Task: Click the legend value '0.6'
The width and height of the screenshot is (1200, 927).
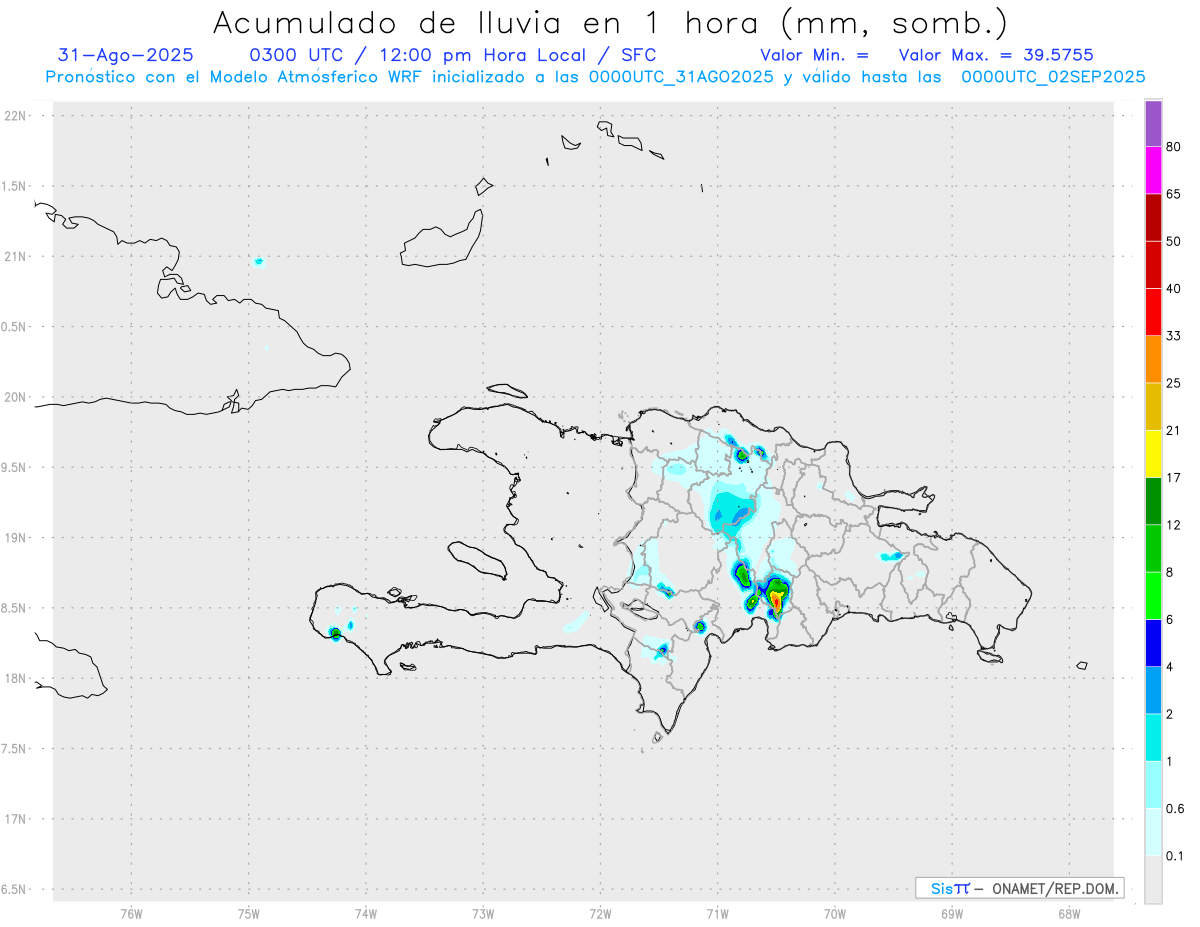Action: (x=1176, y=809)
